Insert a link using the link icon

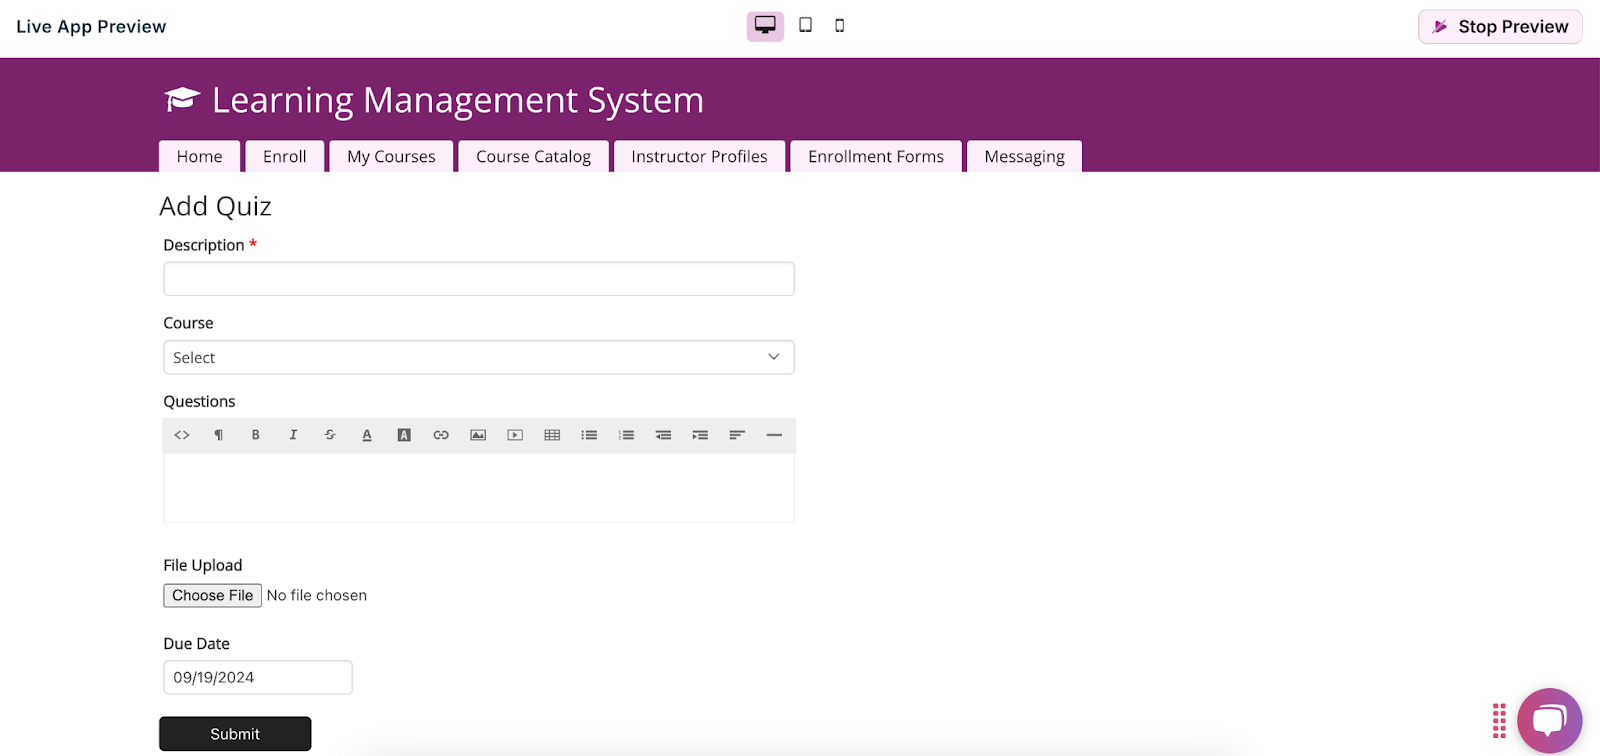click(x=441, y=435)
